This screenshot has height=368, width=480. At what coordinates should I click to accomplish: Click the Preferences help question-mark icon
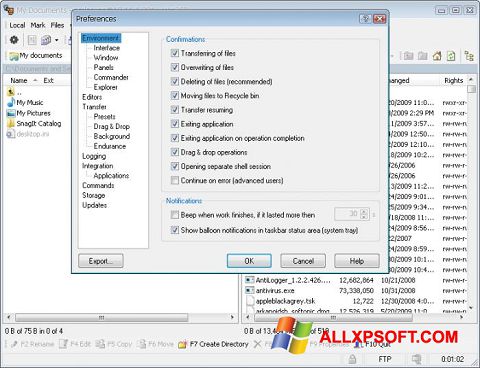(365, 19)
